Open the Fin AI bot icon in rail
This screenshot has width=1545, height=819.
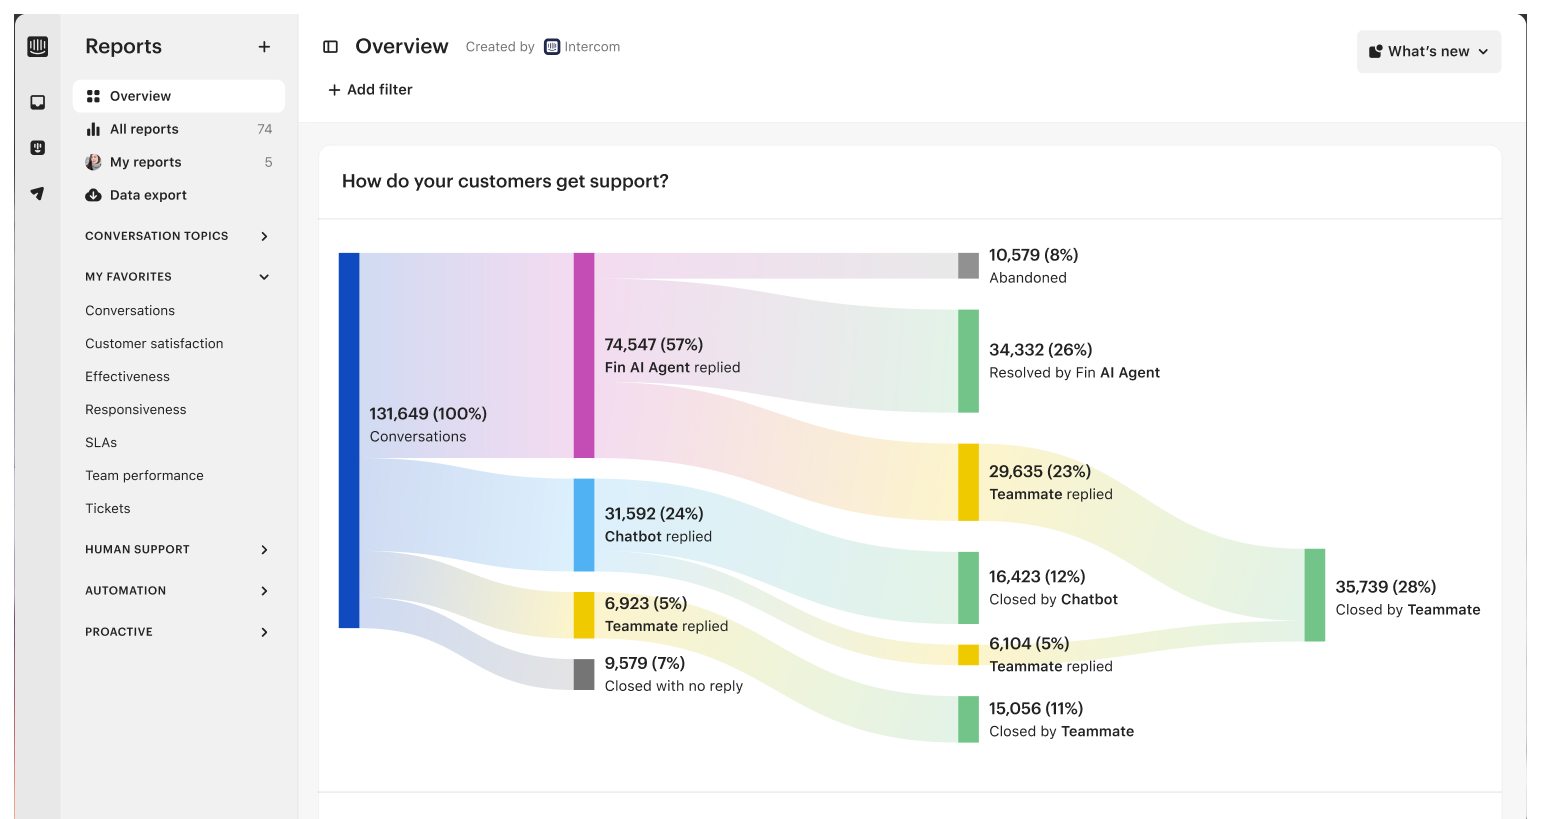pyautogui.click(x=38, y=148)
